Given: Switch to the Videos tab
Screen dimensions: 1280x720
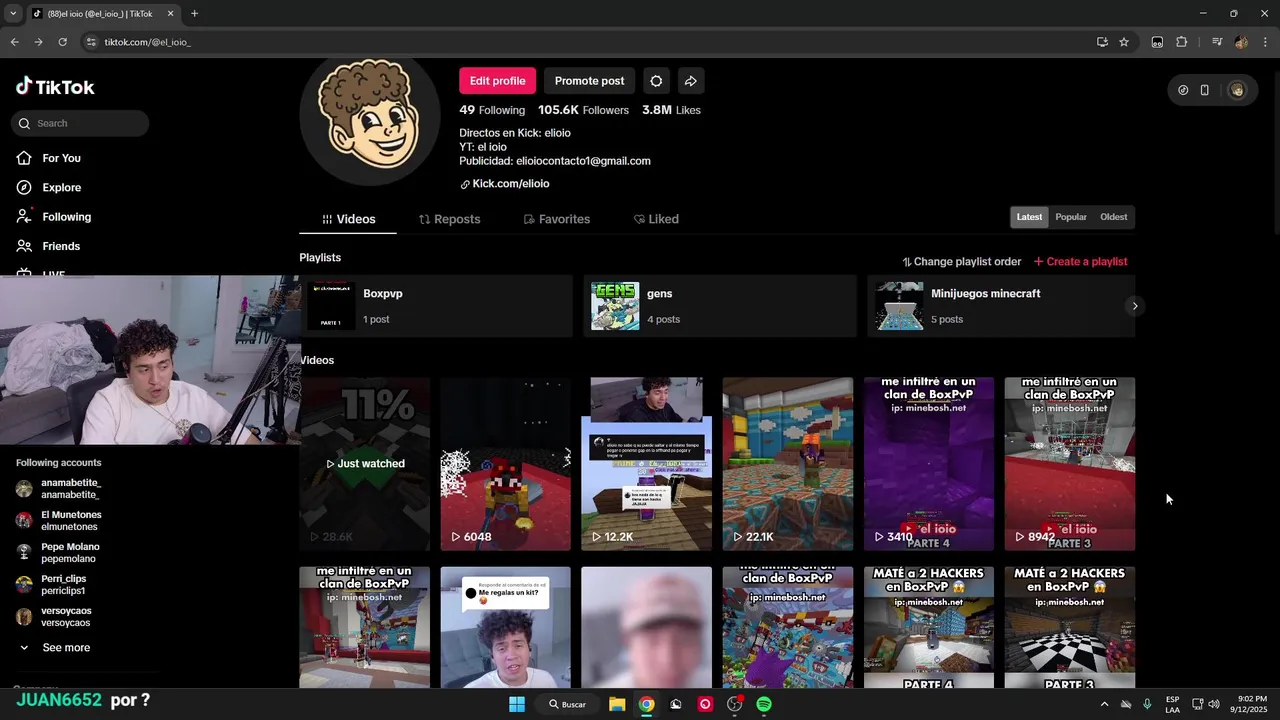Looking at the screenshot, I should (348, 219).
